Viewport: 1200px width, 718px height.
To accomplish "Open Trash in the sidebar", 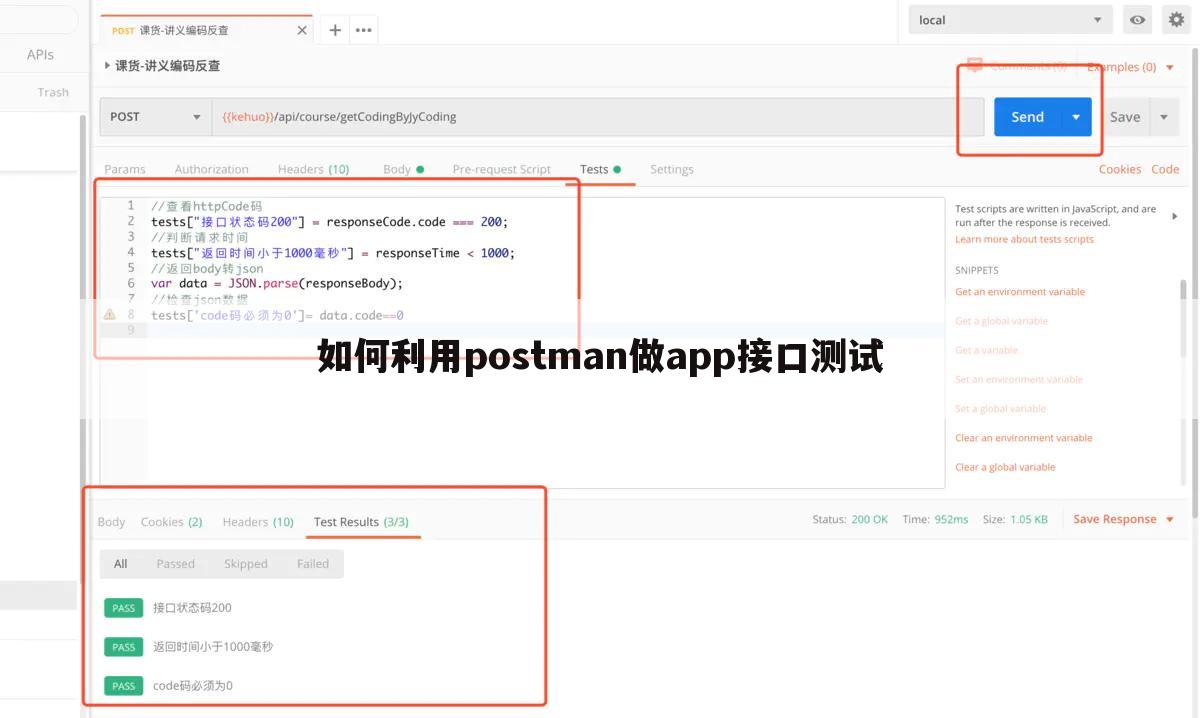I will click(x=53, y=92).
